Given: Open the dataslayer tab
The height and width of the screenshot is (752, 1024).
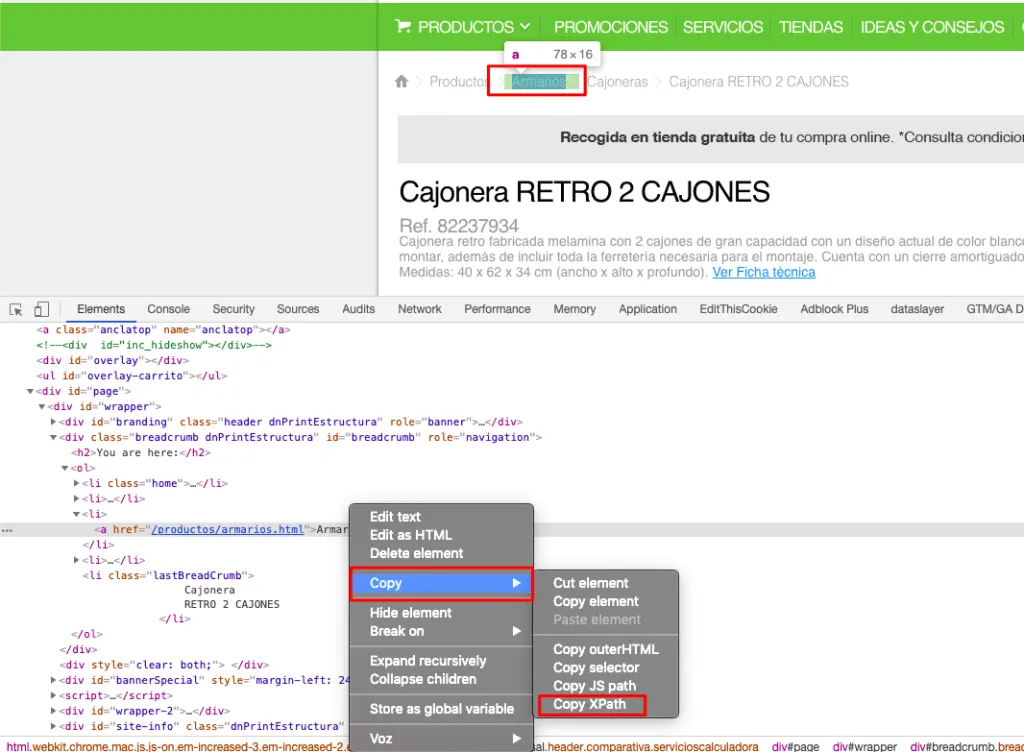Looking at the screenshot, I should tap(917, 309).
